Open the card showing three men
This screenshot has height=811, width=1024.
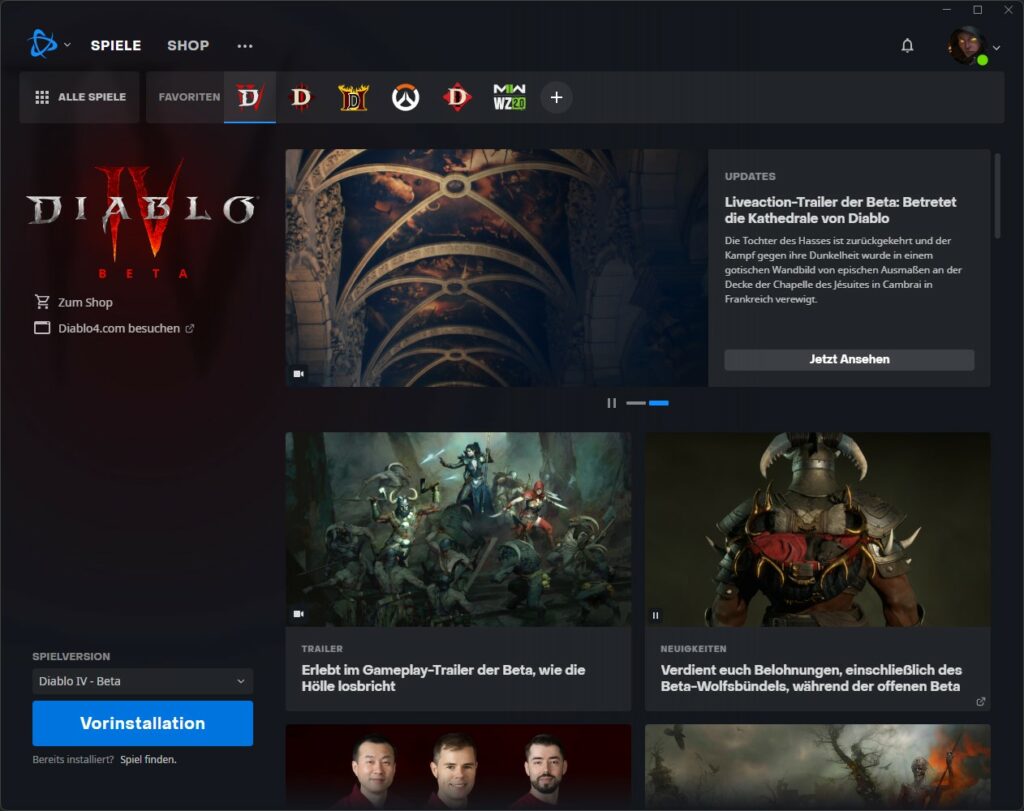(458, 767)
